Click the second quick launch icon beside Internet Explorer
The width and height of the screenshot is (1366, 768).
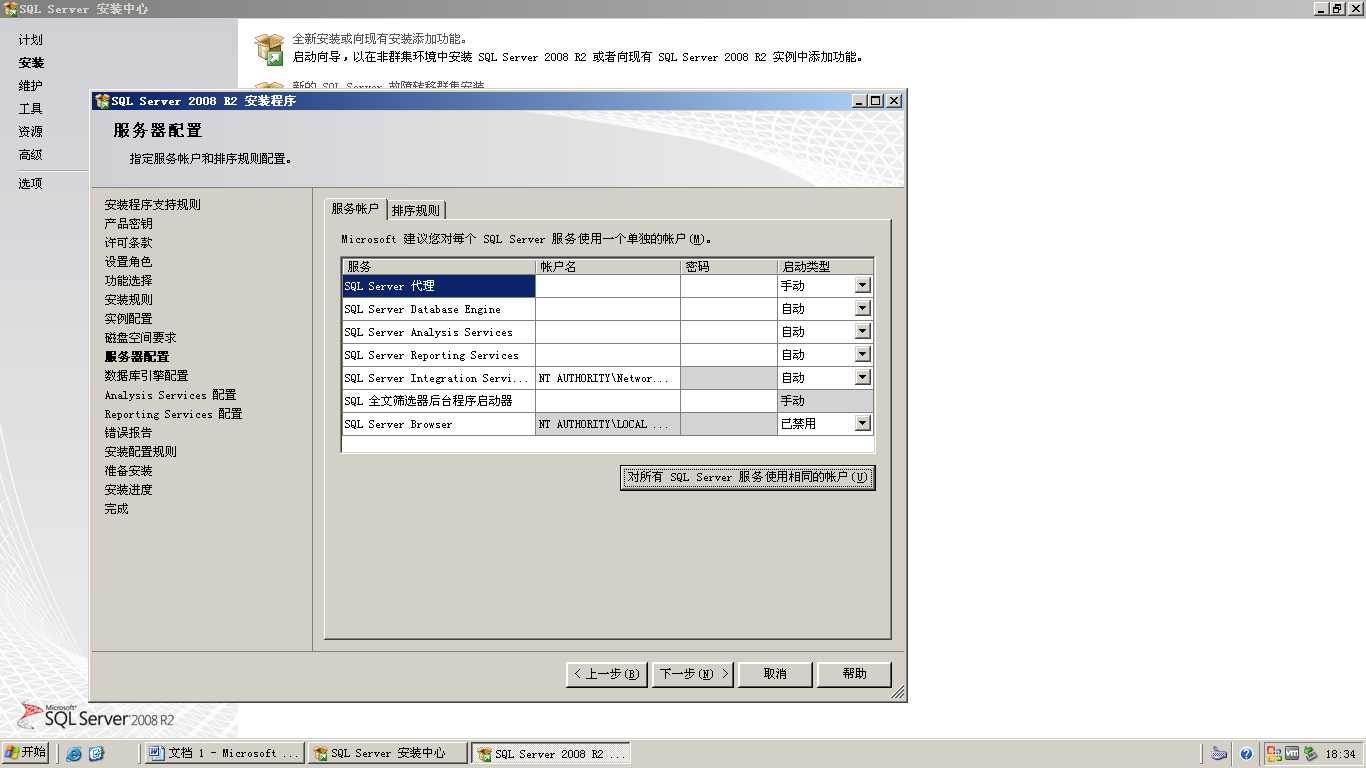pos(97,754)
